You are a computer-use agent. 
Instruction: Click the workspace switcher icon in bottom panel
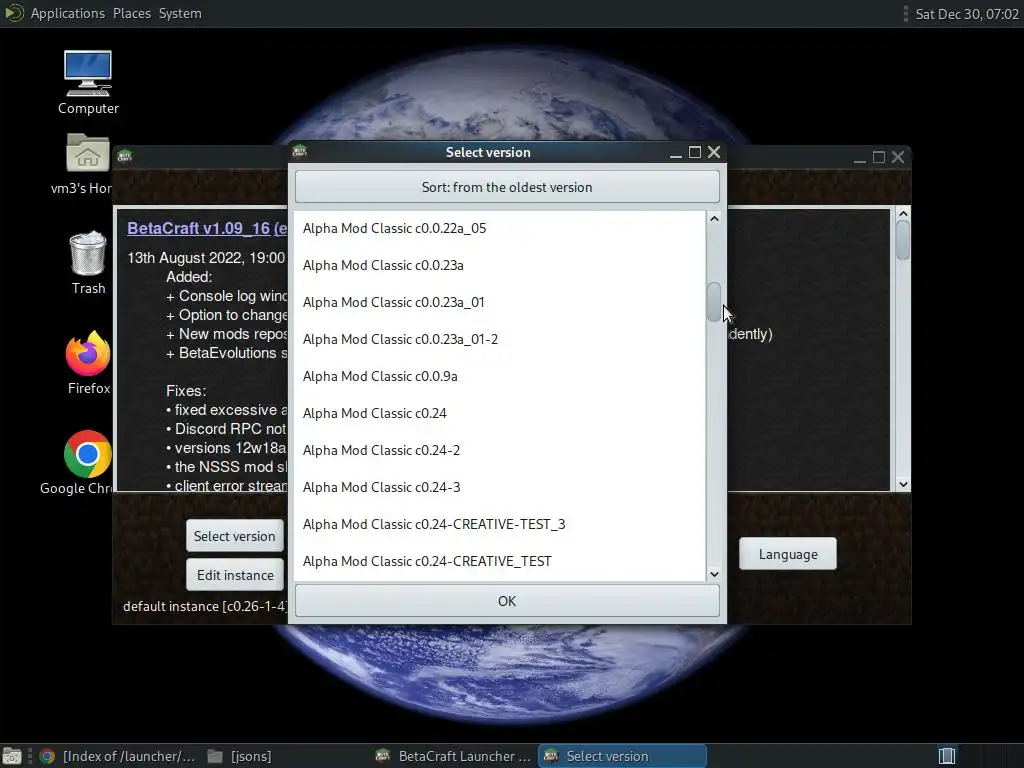(x=947, y=756)
